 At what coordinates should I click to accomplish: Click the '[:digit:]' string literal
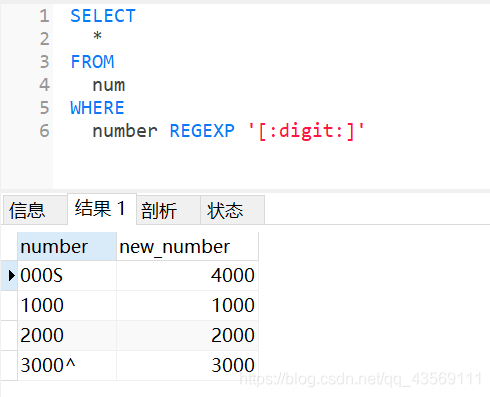coord(306,131)
